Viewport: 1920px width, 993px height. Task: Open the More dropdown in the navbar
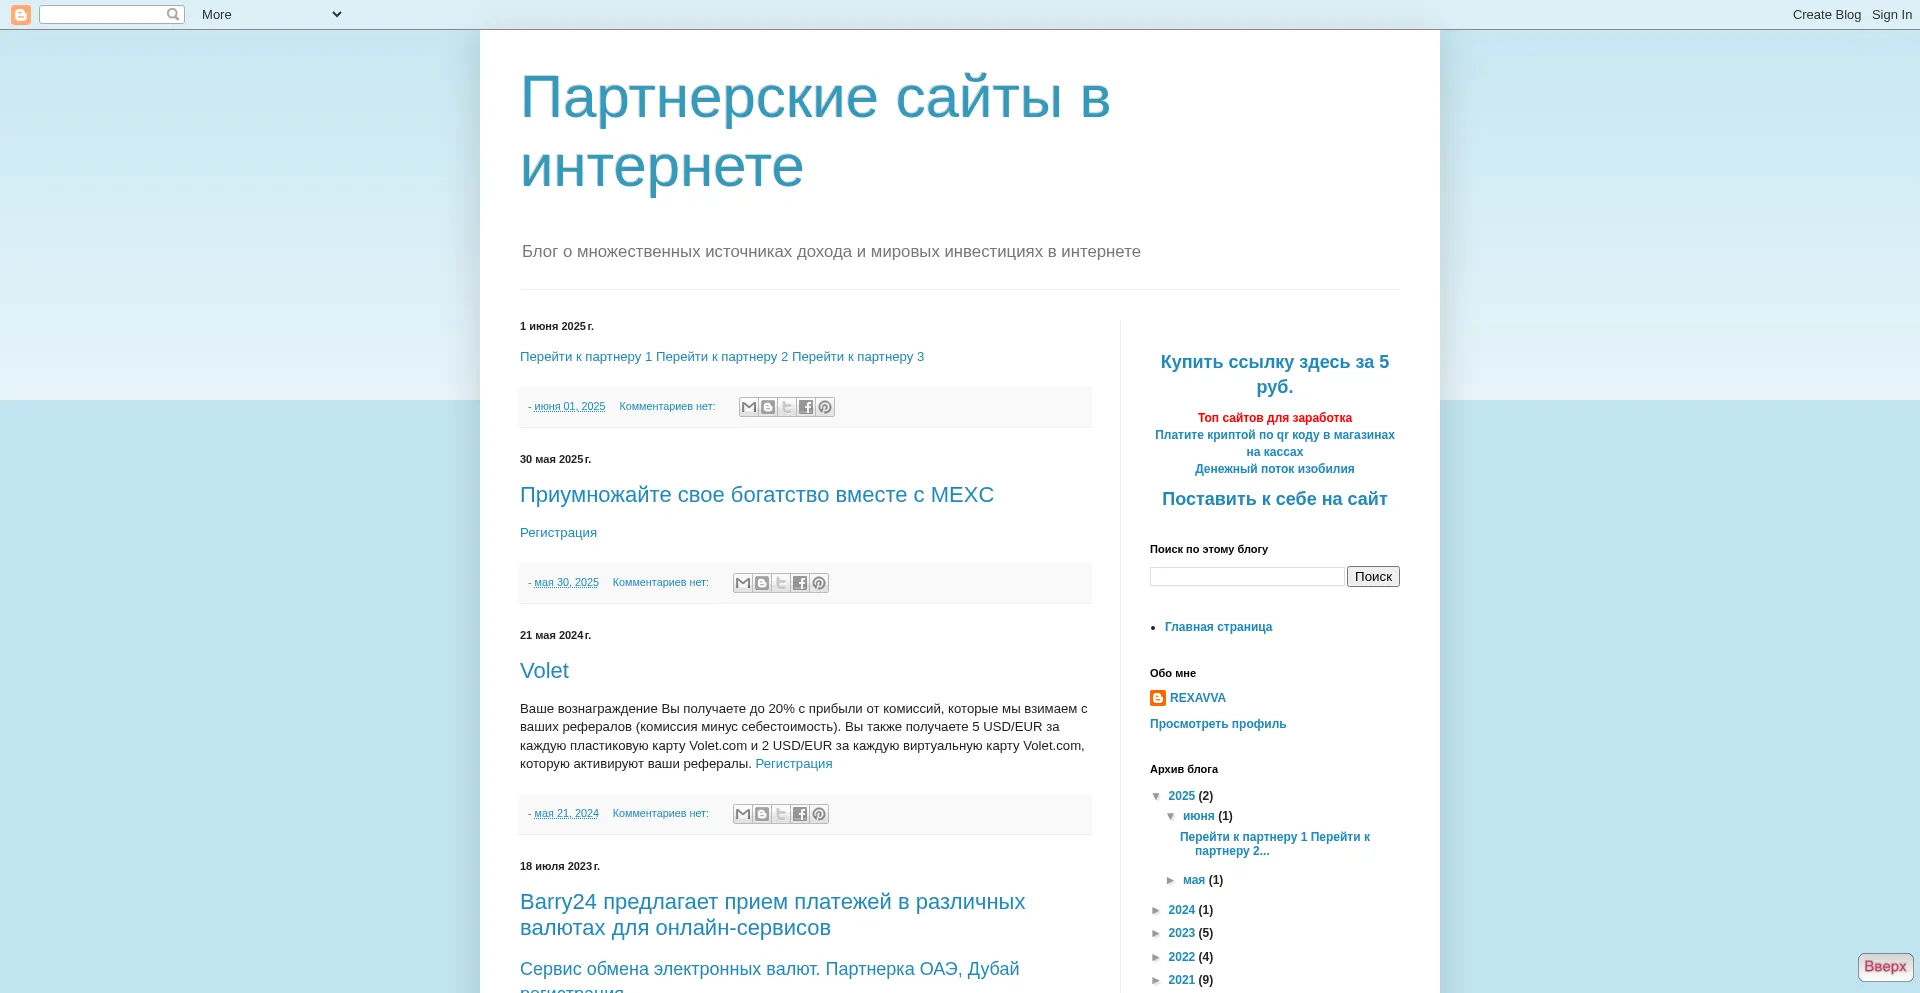click(270, 15)
